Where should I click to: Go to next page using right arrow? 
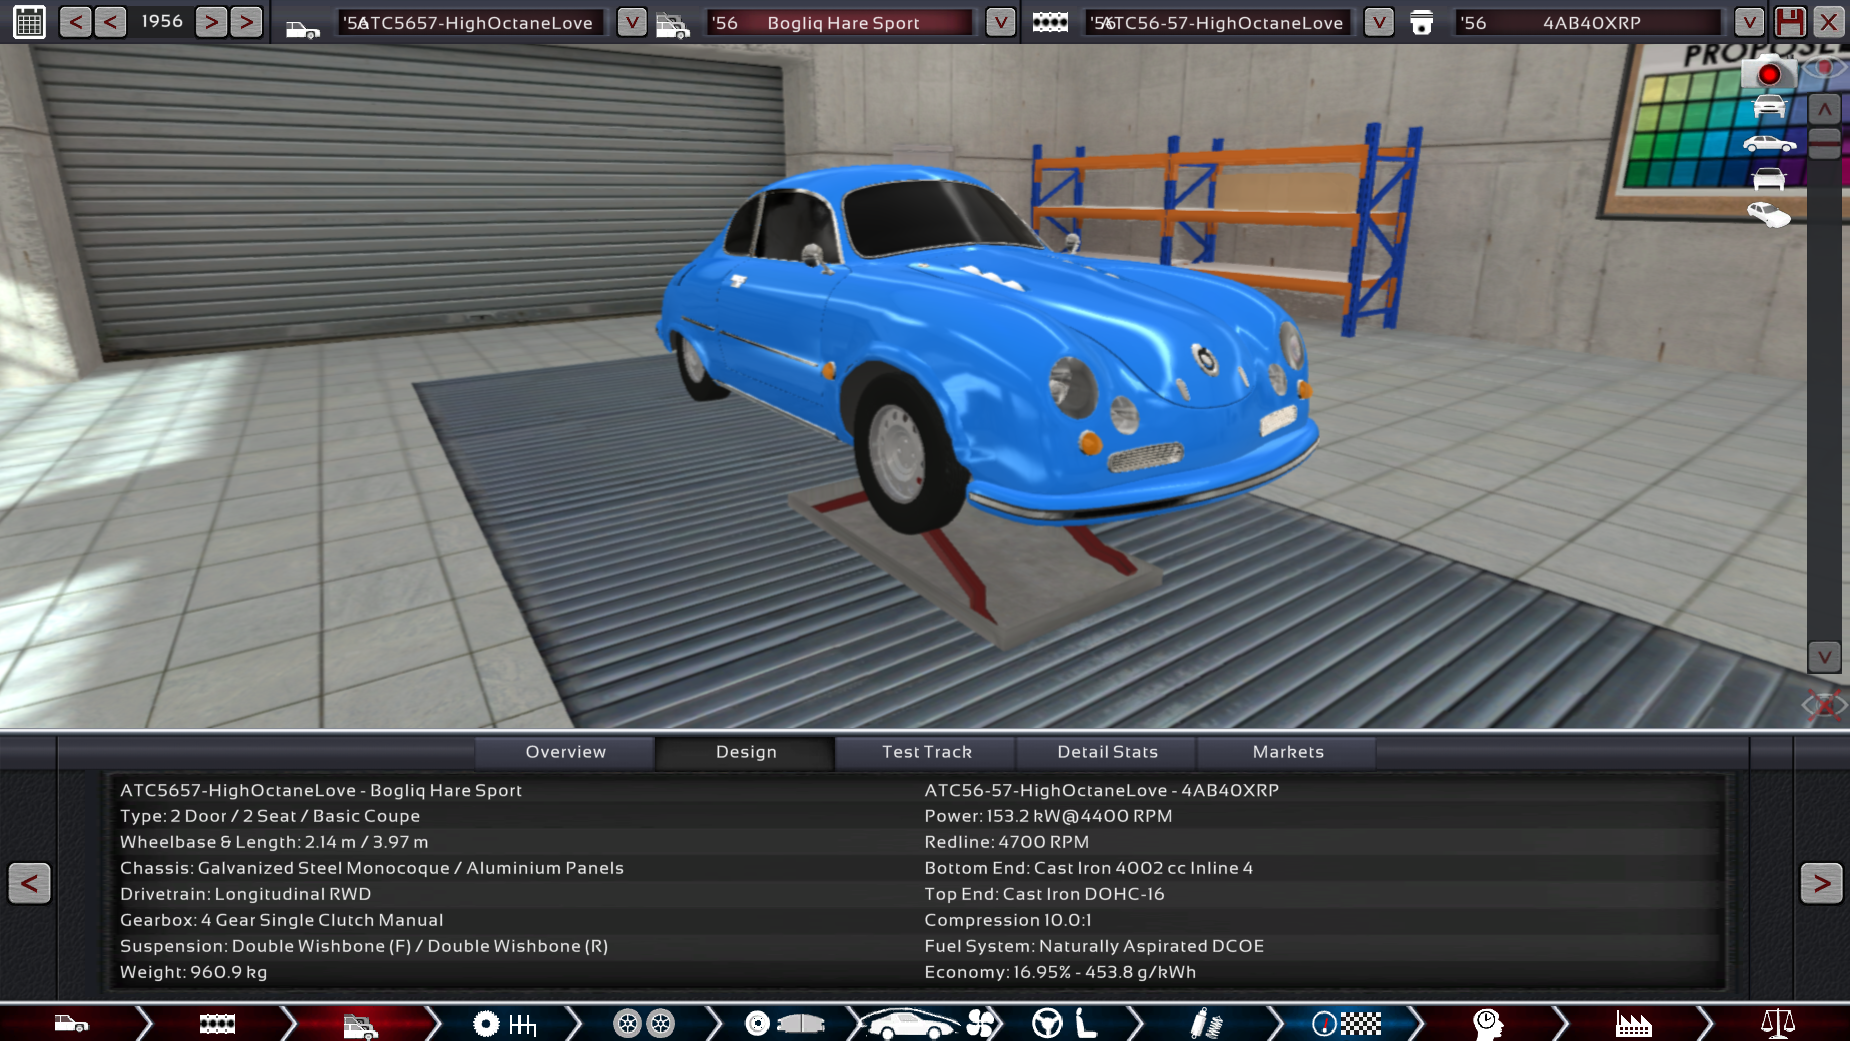pyautogui.click(x=1821, y=883)
